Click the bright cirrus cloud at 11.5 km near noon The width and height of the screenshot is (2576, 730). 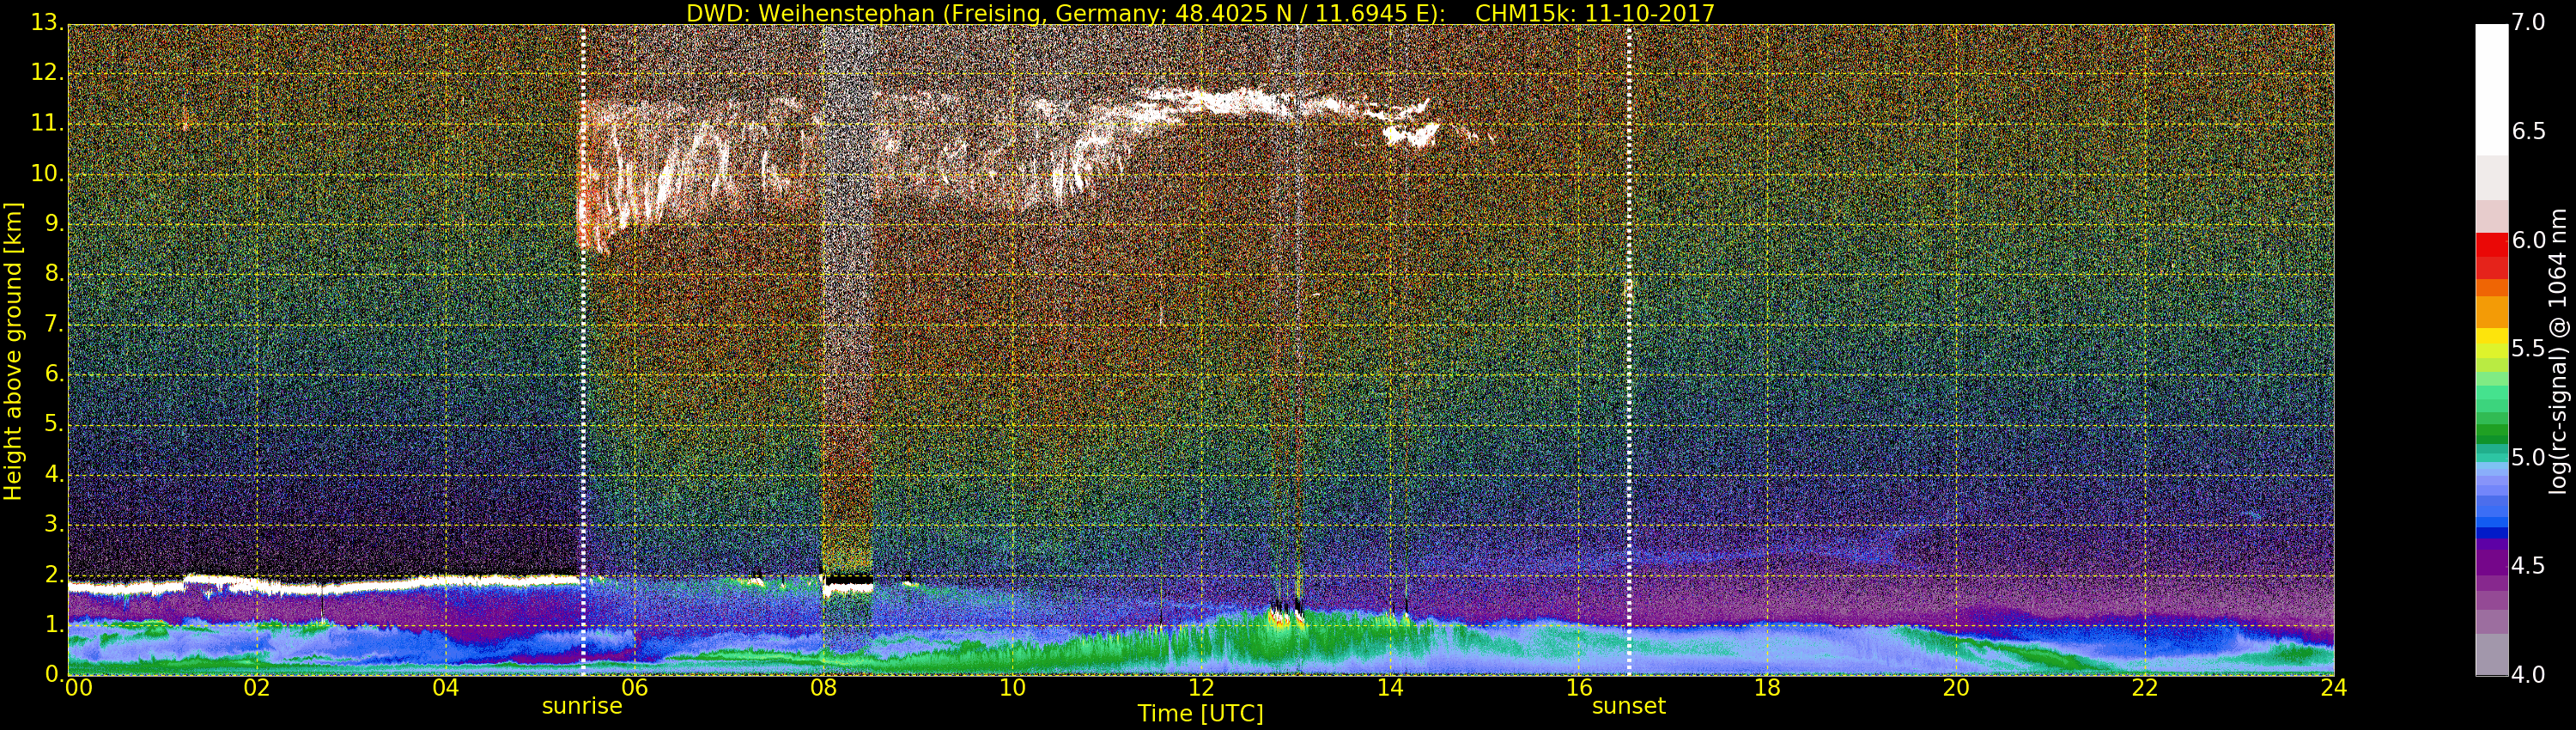[x=1230, y=101]
